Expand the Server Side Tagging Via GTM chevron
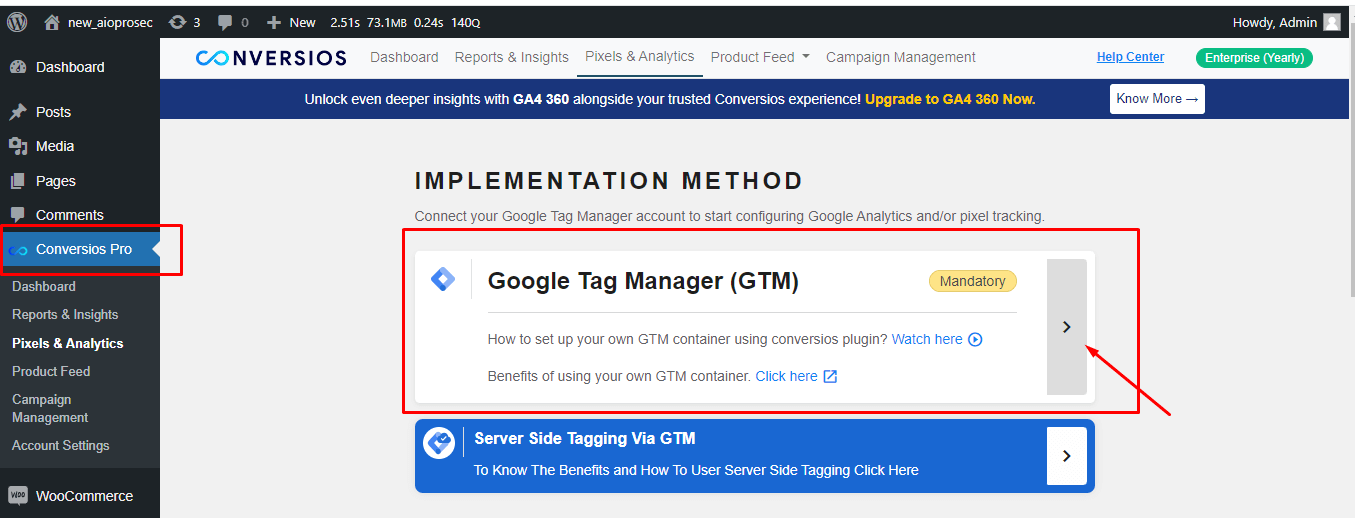Screen dimensions: 1355x518 (1067, 456)
